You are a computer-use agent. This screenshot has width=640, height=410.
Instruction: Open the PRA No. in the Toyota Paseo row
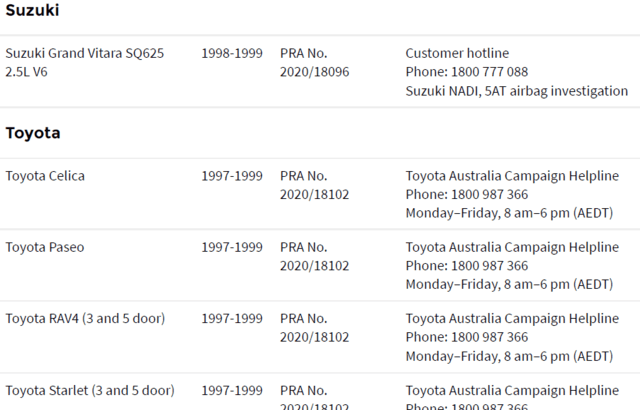[314, 256]
